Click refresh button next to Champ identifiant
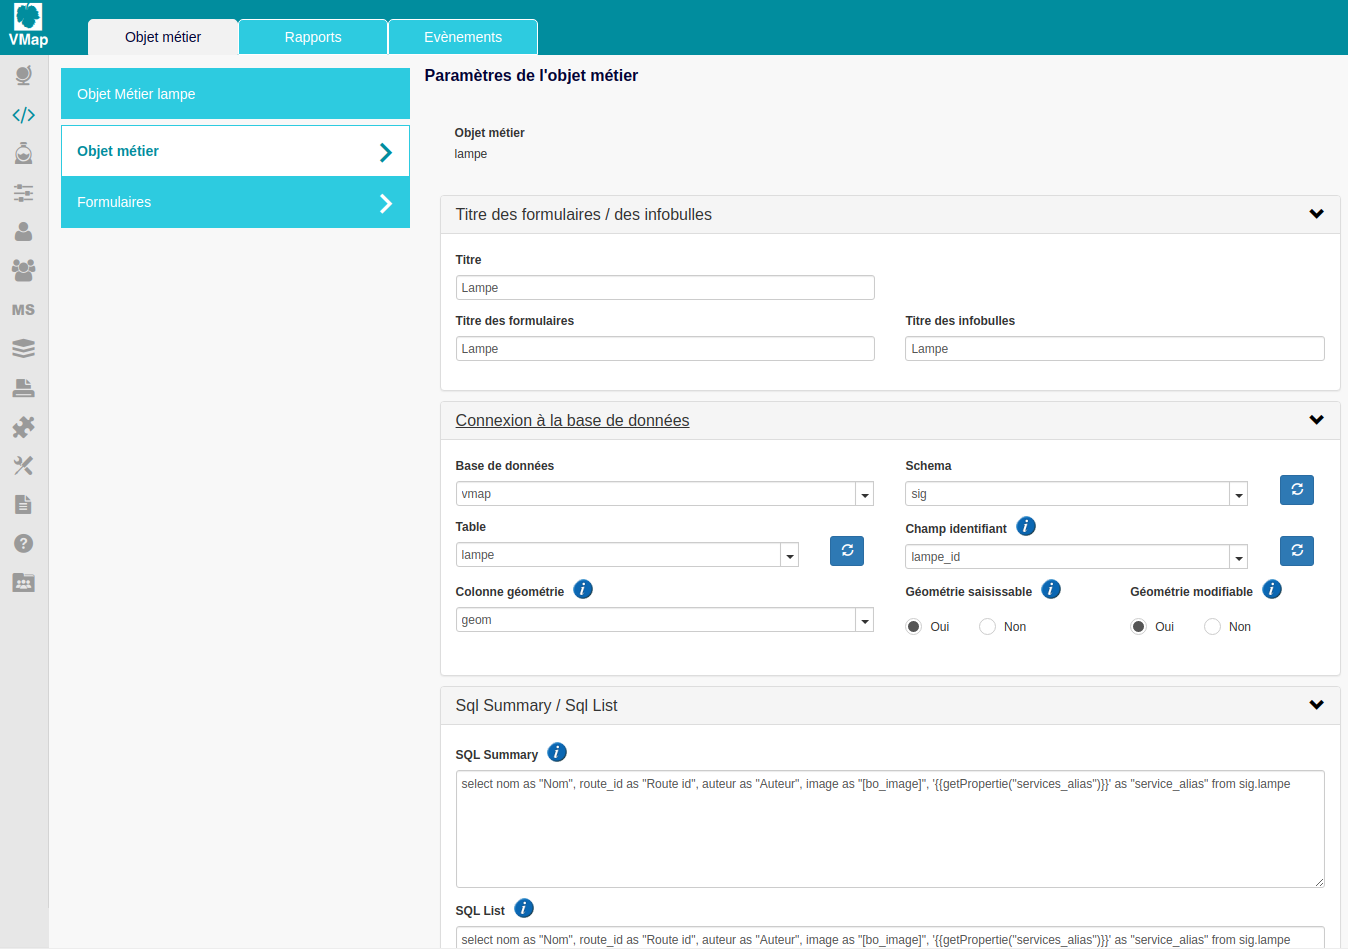Image resolution: width=1348 pixels, height=949 pixels. 1297,551
